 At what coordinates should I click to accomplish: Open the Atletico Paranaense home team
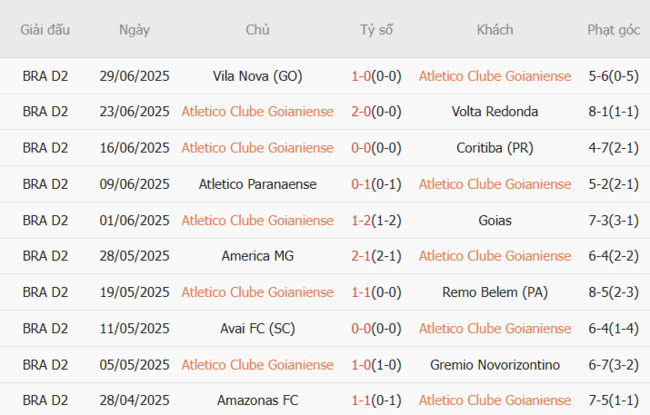257,184
